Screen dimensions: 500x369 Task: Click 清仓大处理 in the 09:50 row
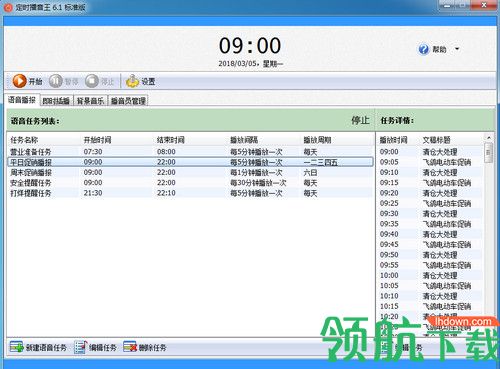pyautogui.click(x=440, y=255)
